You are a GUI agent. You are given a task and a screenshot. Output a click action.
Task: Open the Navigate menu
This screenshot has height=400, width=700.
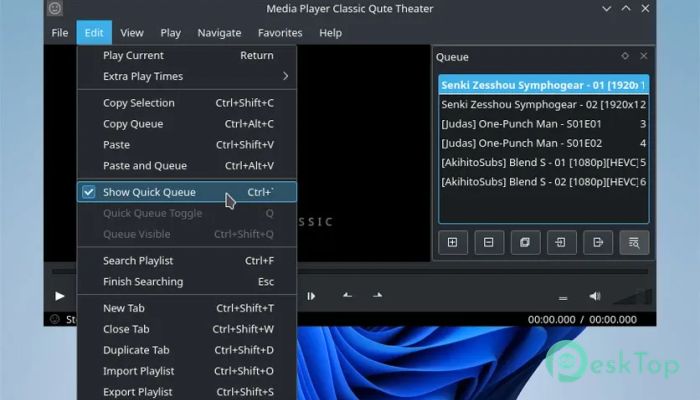(x=219, y=33)
